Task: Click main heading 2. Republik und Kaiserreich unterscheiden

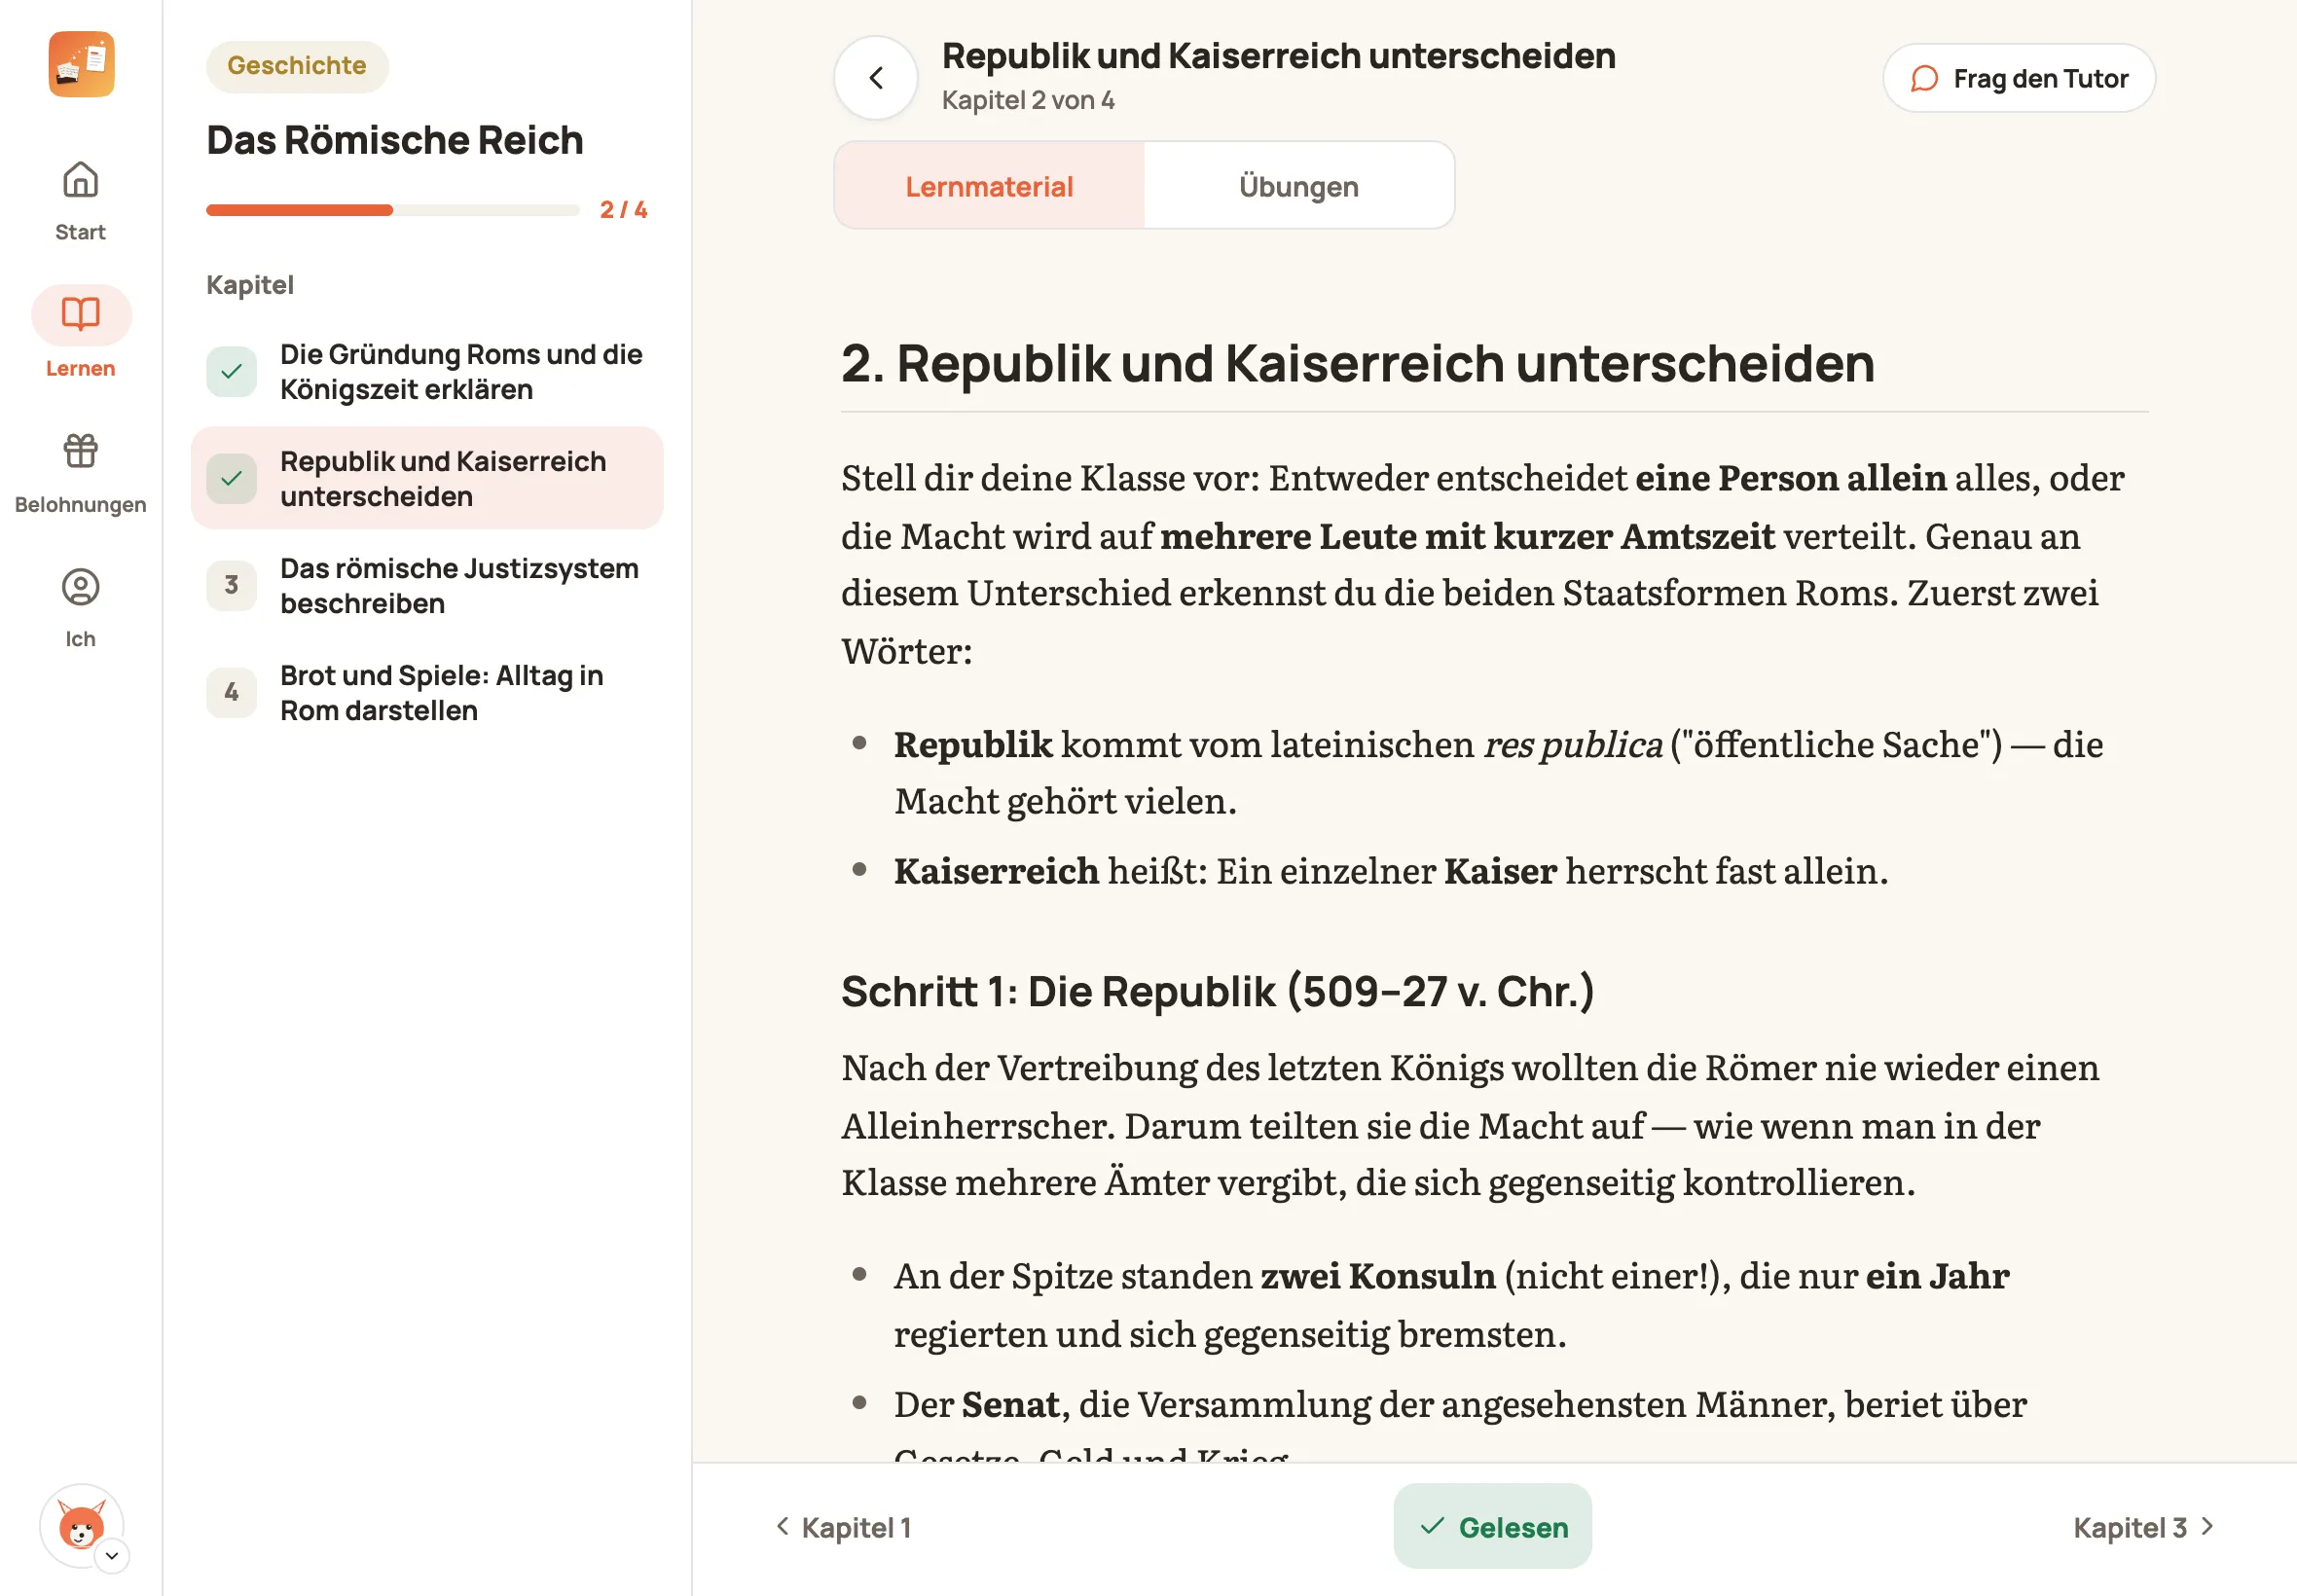Action: [x=1357, y=362]
